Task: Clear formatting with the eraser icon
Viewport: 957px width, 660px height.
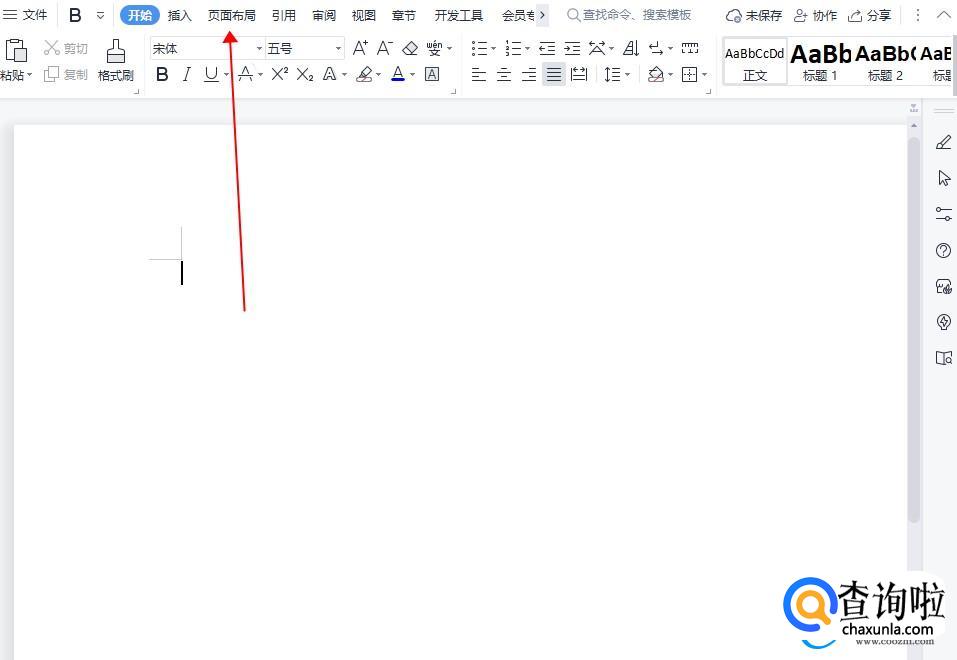Action: (410, 48)
